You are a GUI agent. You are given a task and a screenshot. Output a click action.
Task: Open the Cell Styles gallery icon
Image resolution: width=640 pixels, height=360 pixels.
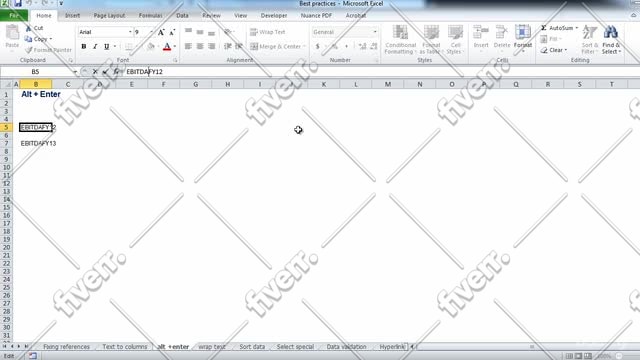tap(455, 32)
